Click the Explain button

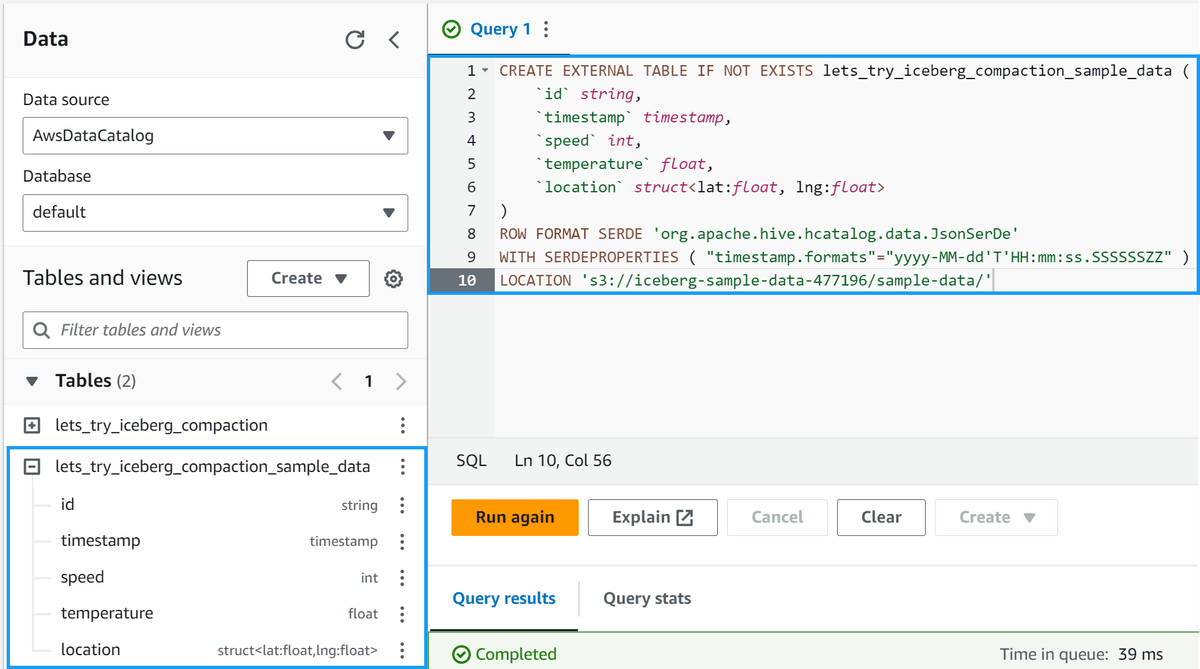[x=652, y=517]
